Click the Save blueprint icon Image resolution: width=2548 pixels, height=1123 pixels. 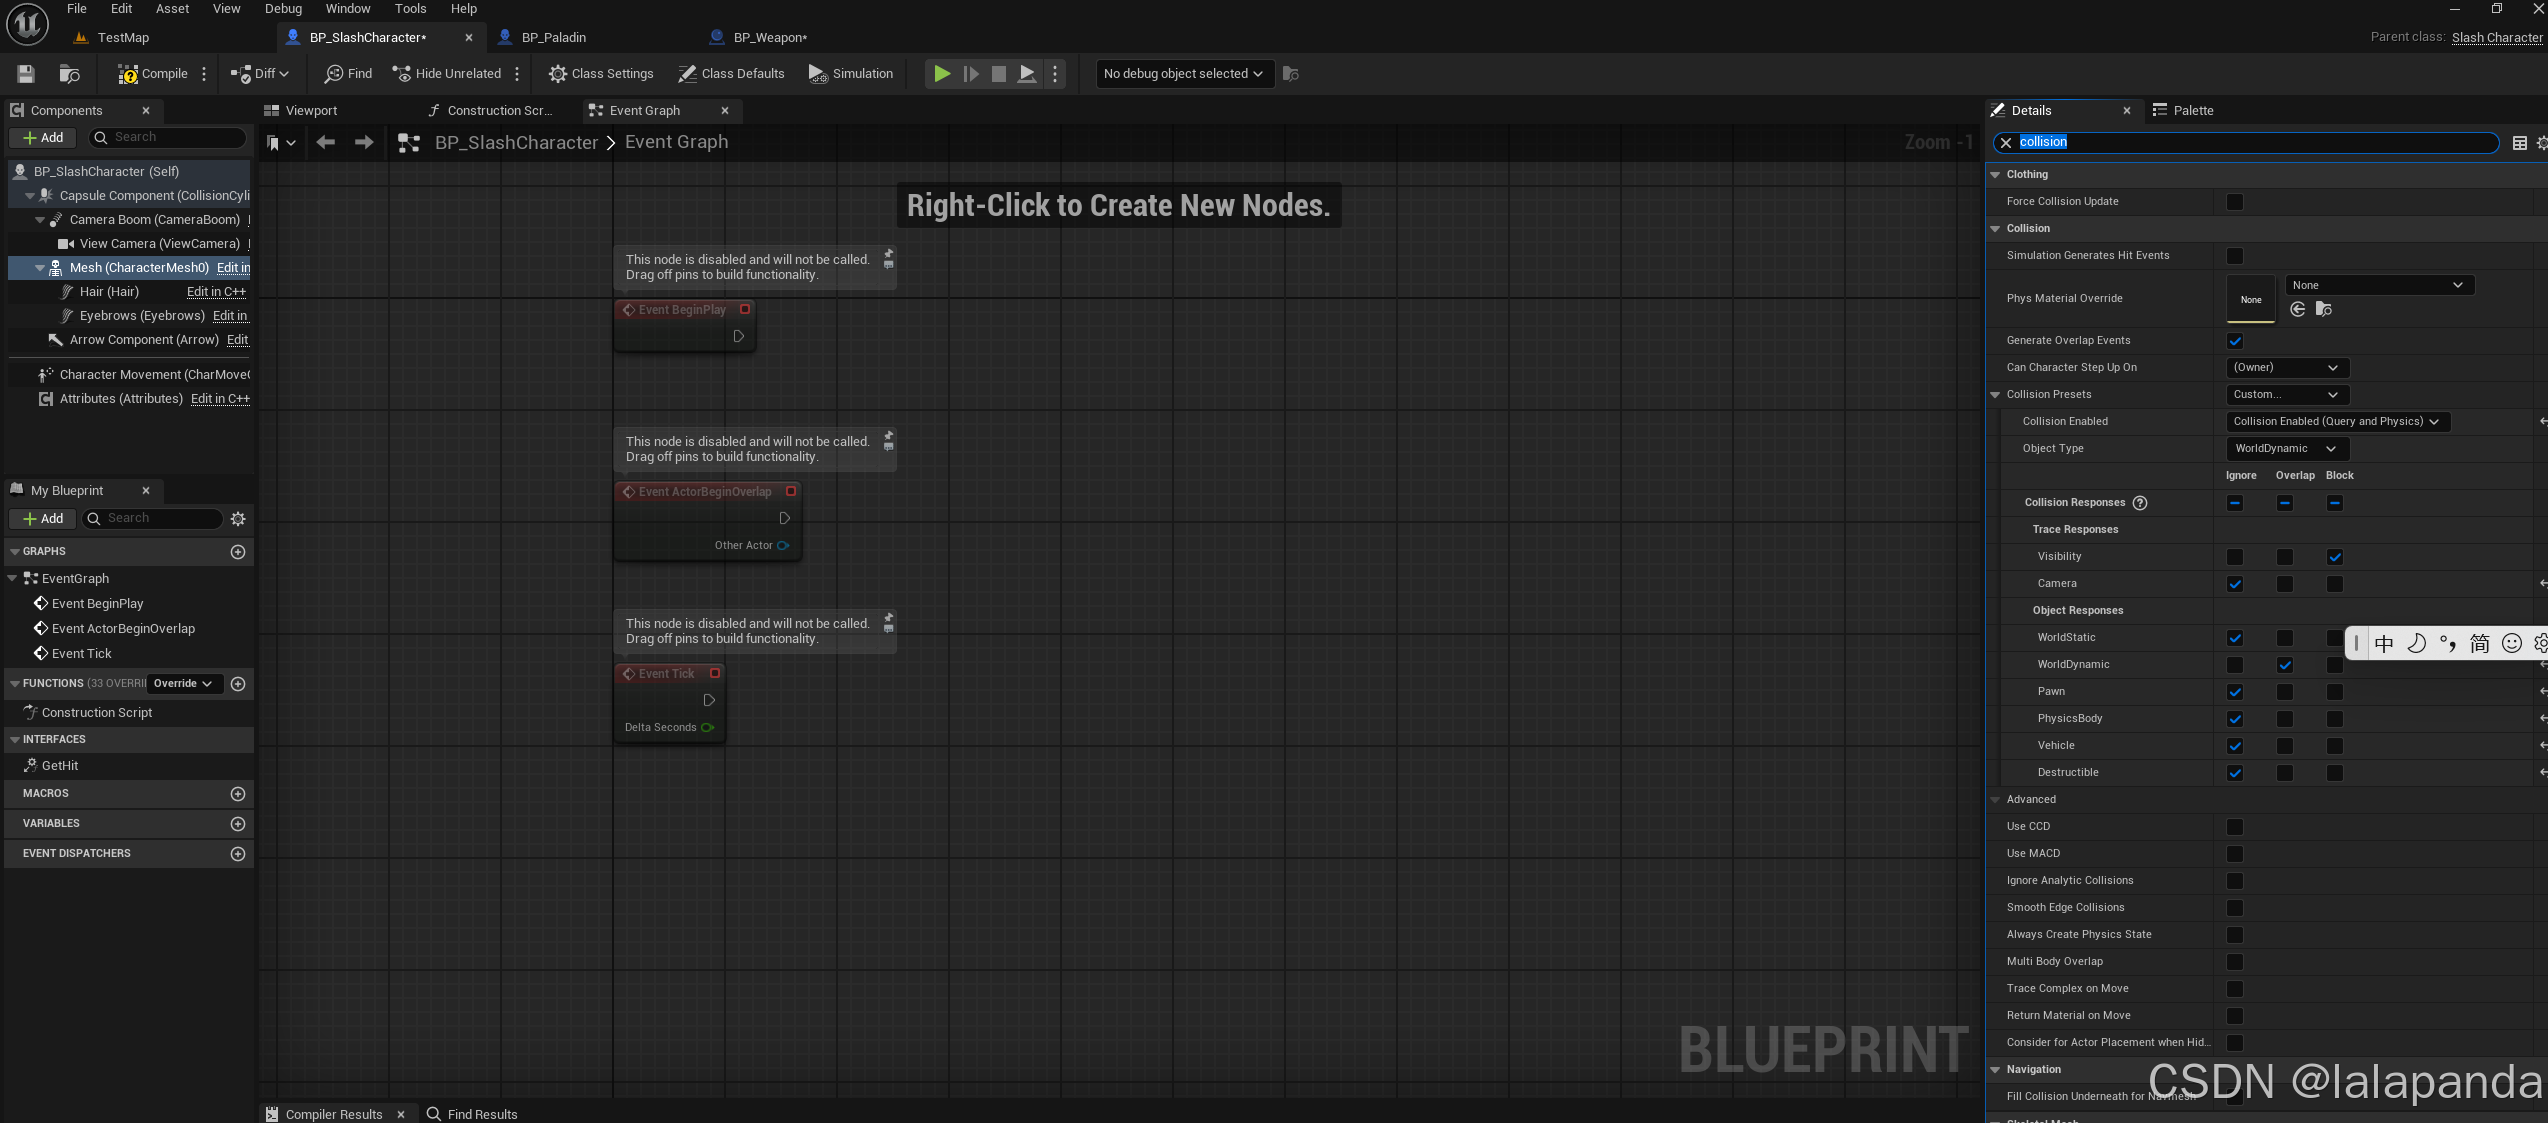coord(26,74)
